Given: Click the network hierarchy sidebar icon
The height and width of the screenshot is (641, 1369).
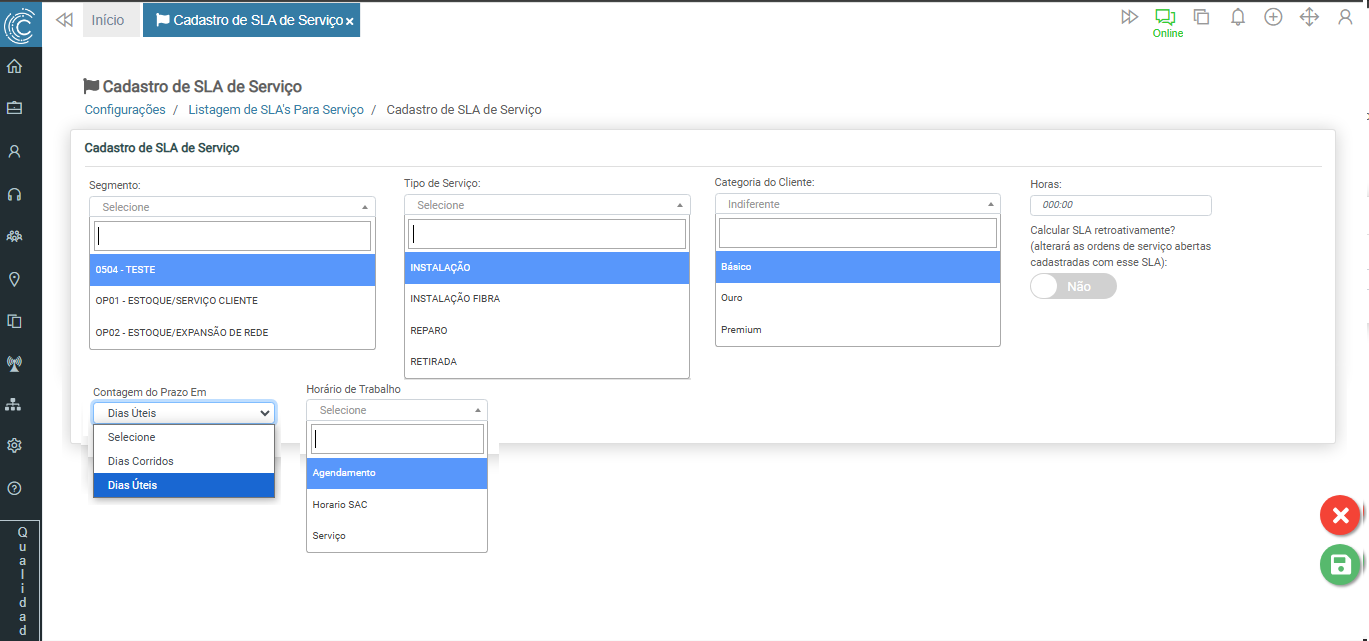Looking at the screenshot, I should pos(14,404).
